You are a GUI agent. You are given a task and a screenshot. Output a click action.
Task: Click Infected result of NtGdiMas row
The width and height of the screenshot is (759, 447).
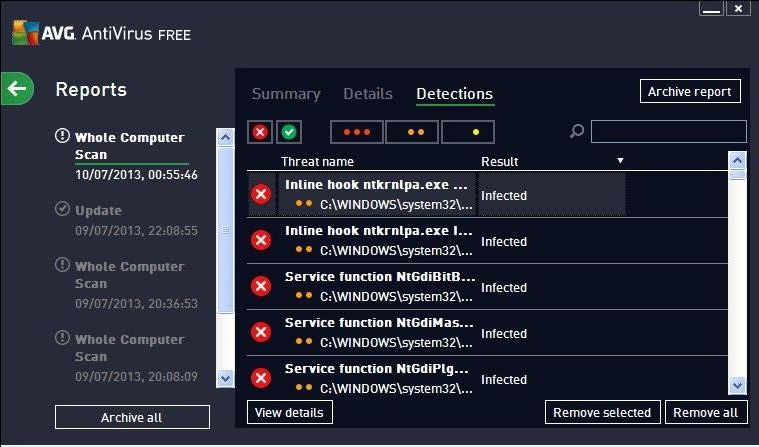coord(504,333)
